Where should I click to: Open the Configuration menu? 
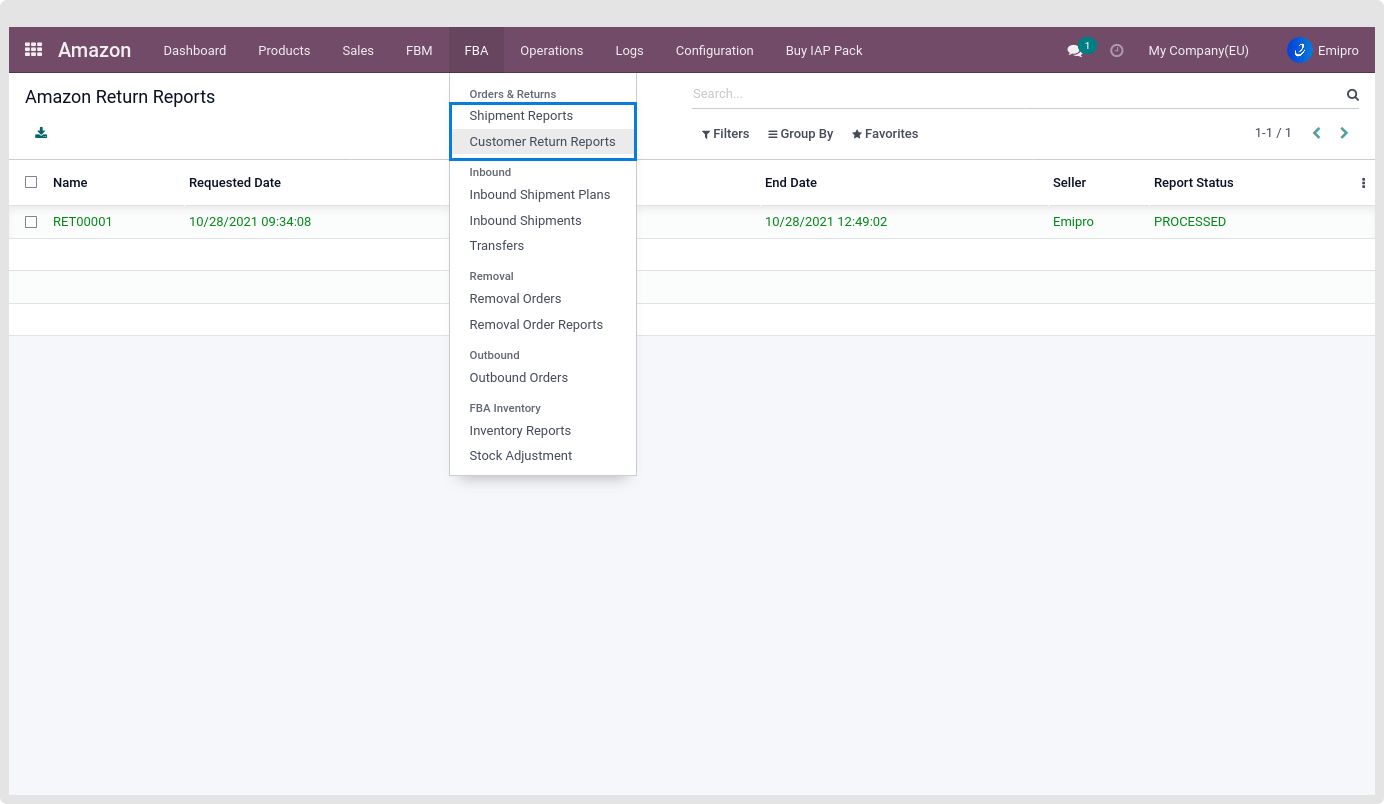pyautogui.click(x=714, y=51)
